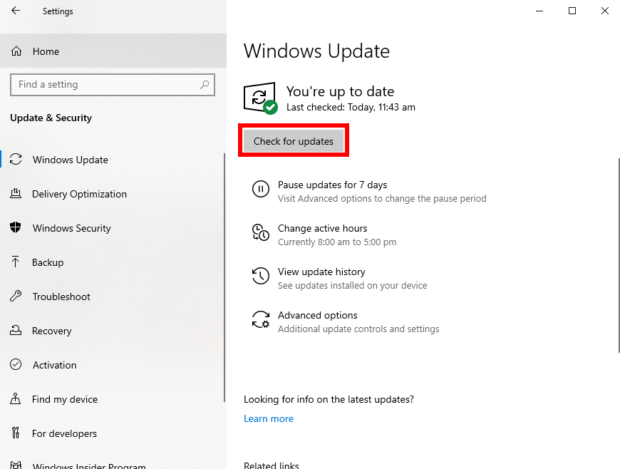Image resolution: width=620 pixels, height=469 pixels.
Task: Click the Recovery icon in sidebar
Action: tap(16, 331)
